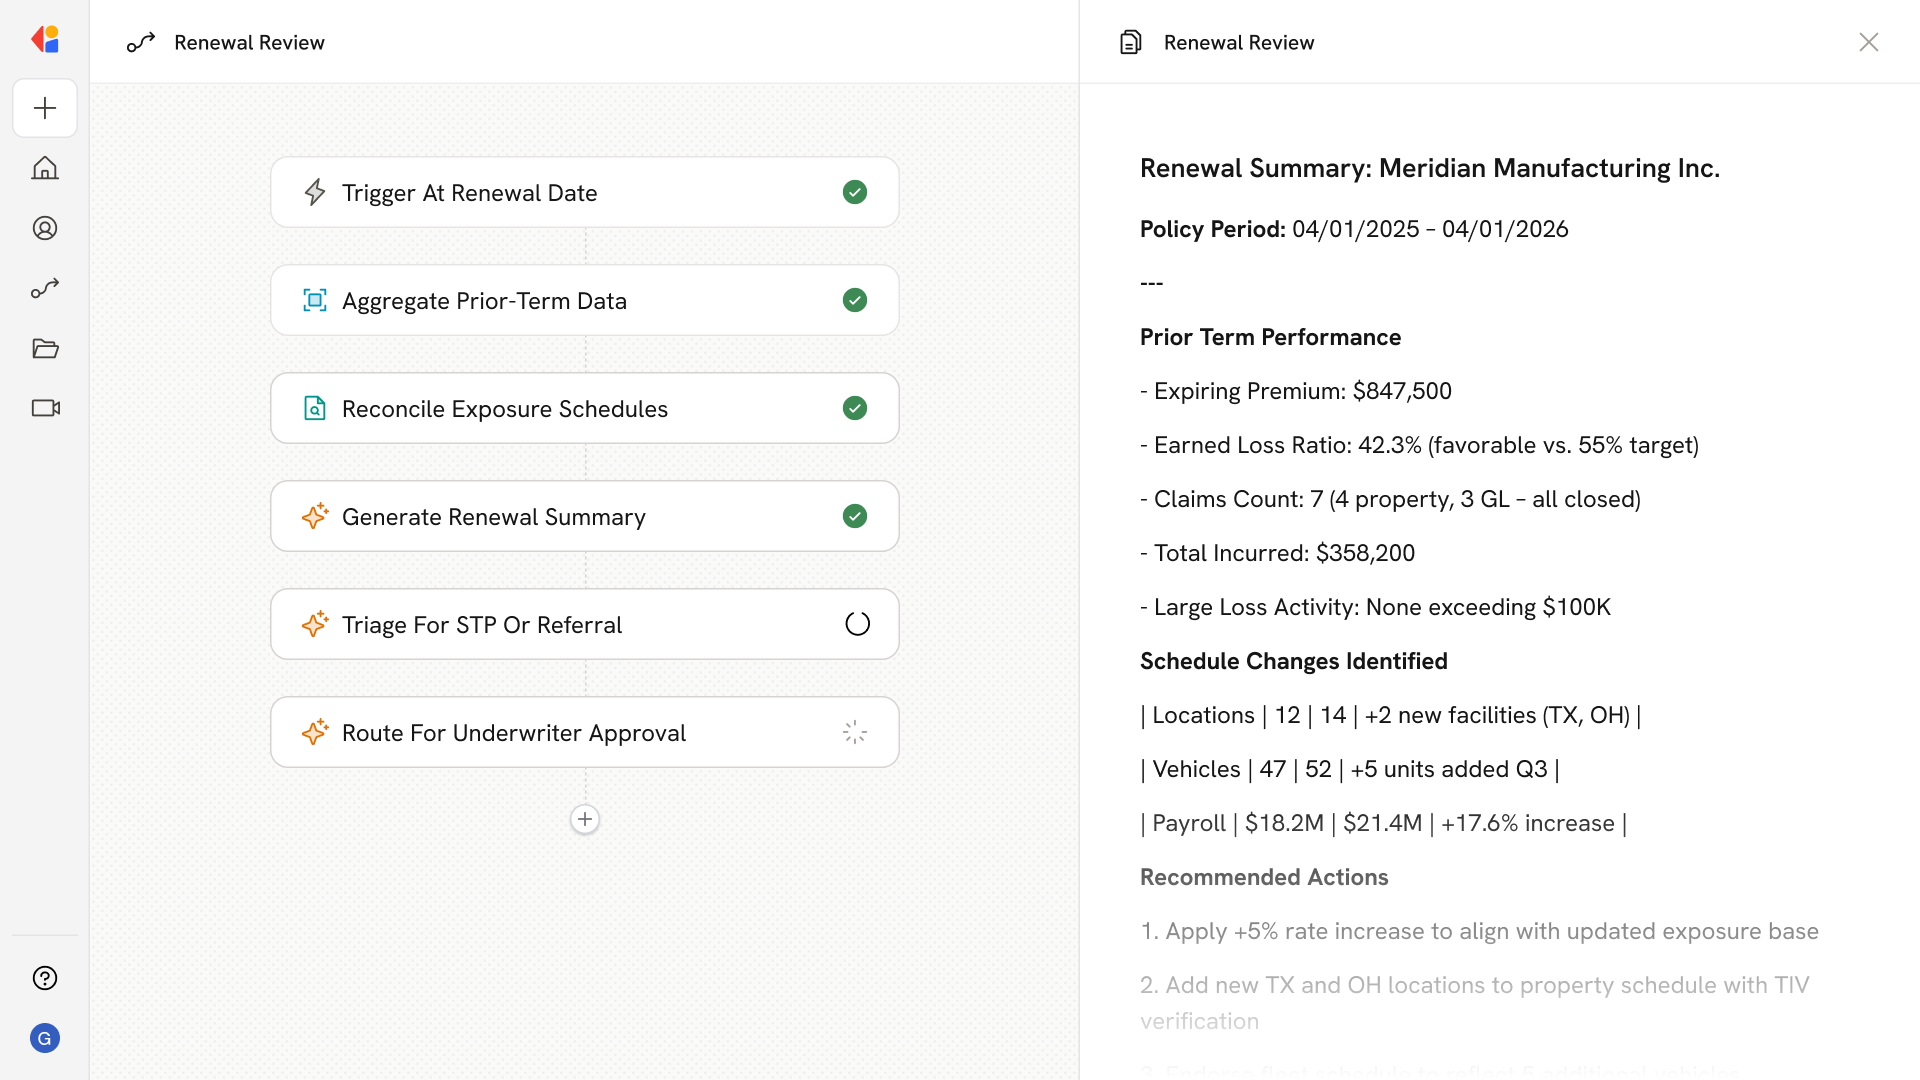Click the Renewal Review workflow title
Screen dimensions: 1920x1080
[x=249, y=42]
